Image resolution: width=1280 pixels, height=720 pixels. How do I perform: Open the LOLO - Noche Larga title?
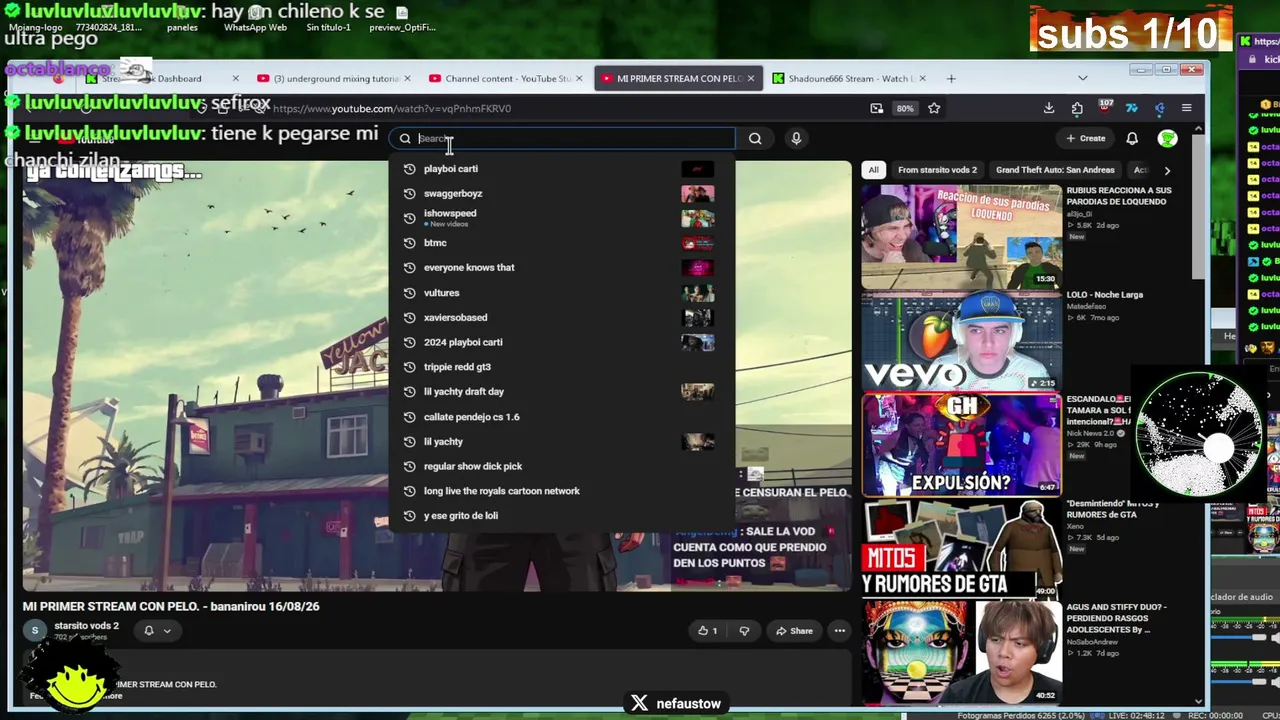(x=1104, y=295)
